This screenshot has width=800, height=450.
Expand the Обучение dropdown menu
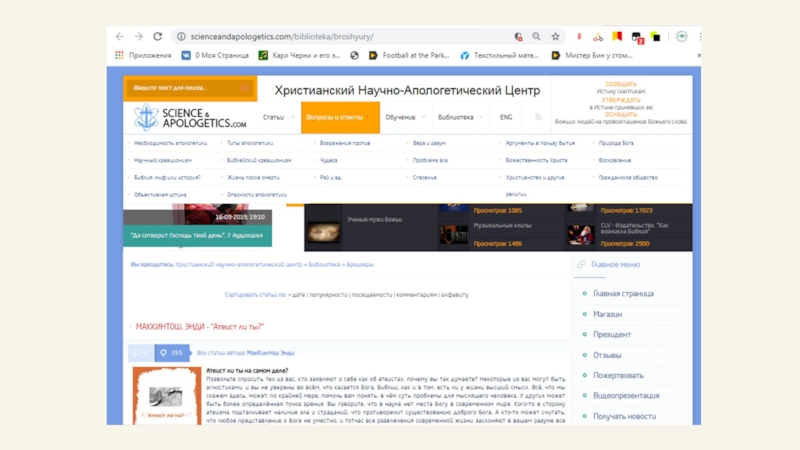[x=402, y=118]
